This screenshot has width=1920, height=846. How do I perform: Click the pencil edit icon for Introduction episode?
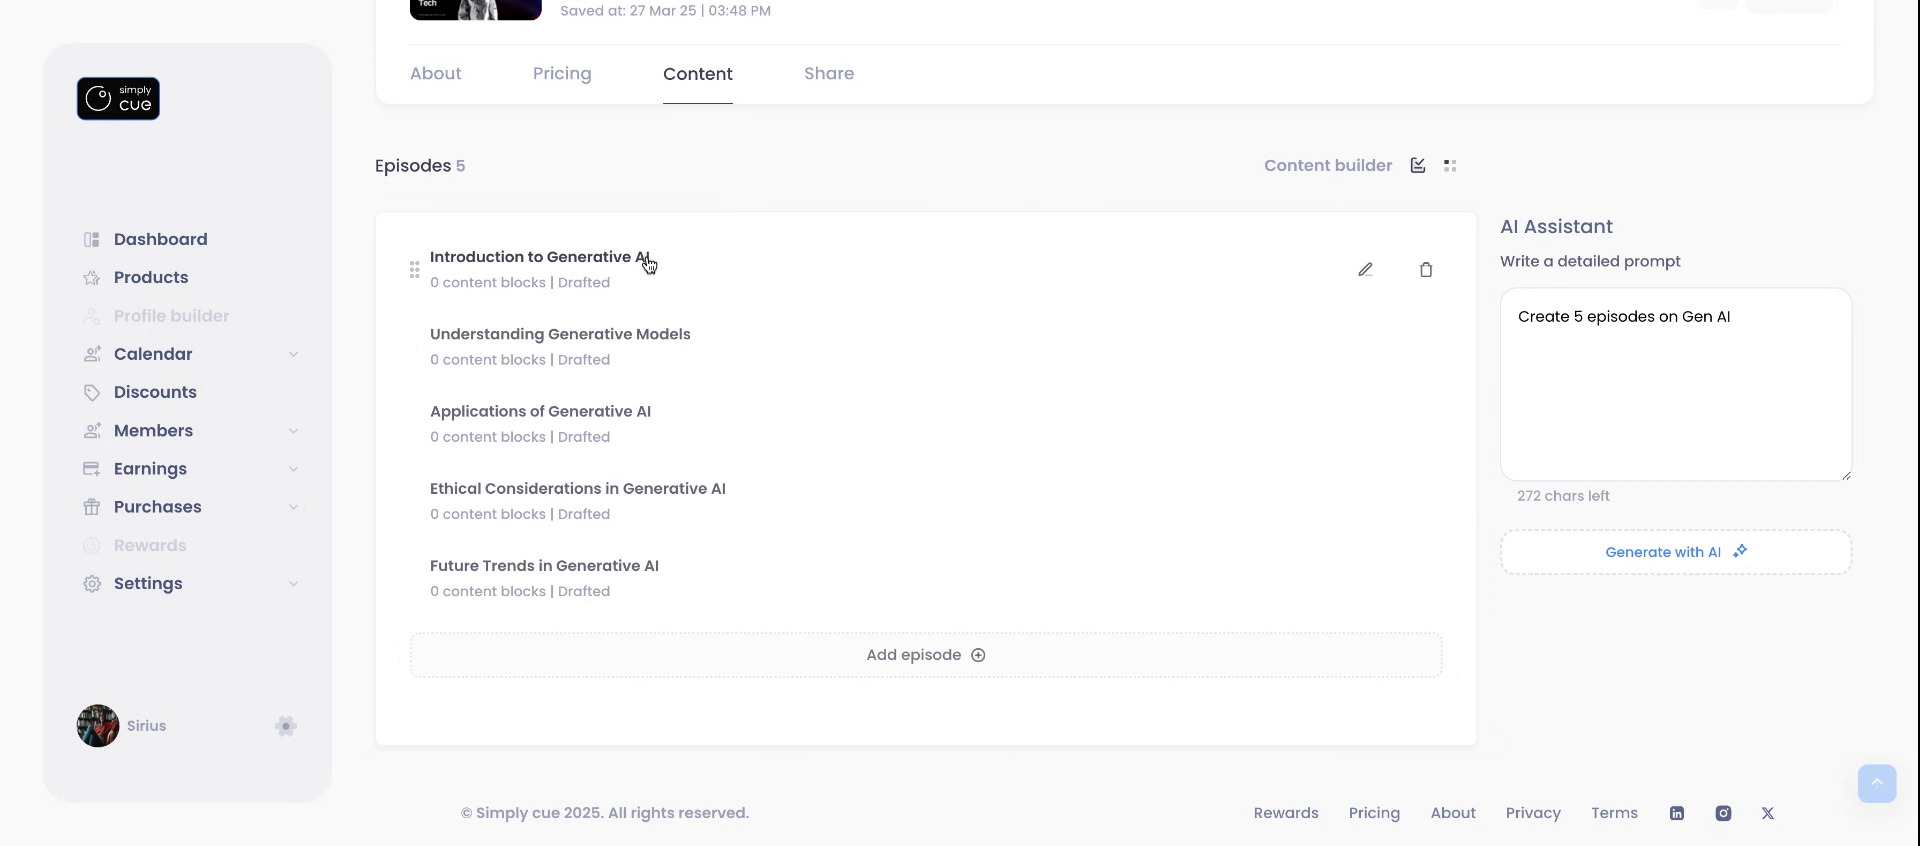1365,270
